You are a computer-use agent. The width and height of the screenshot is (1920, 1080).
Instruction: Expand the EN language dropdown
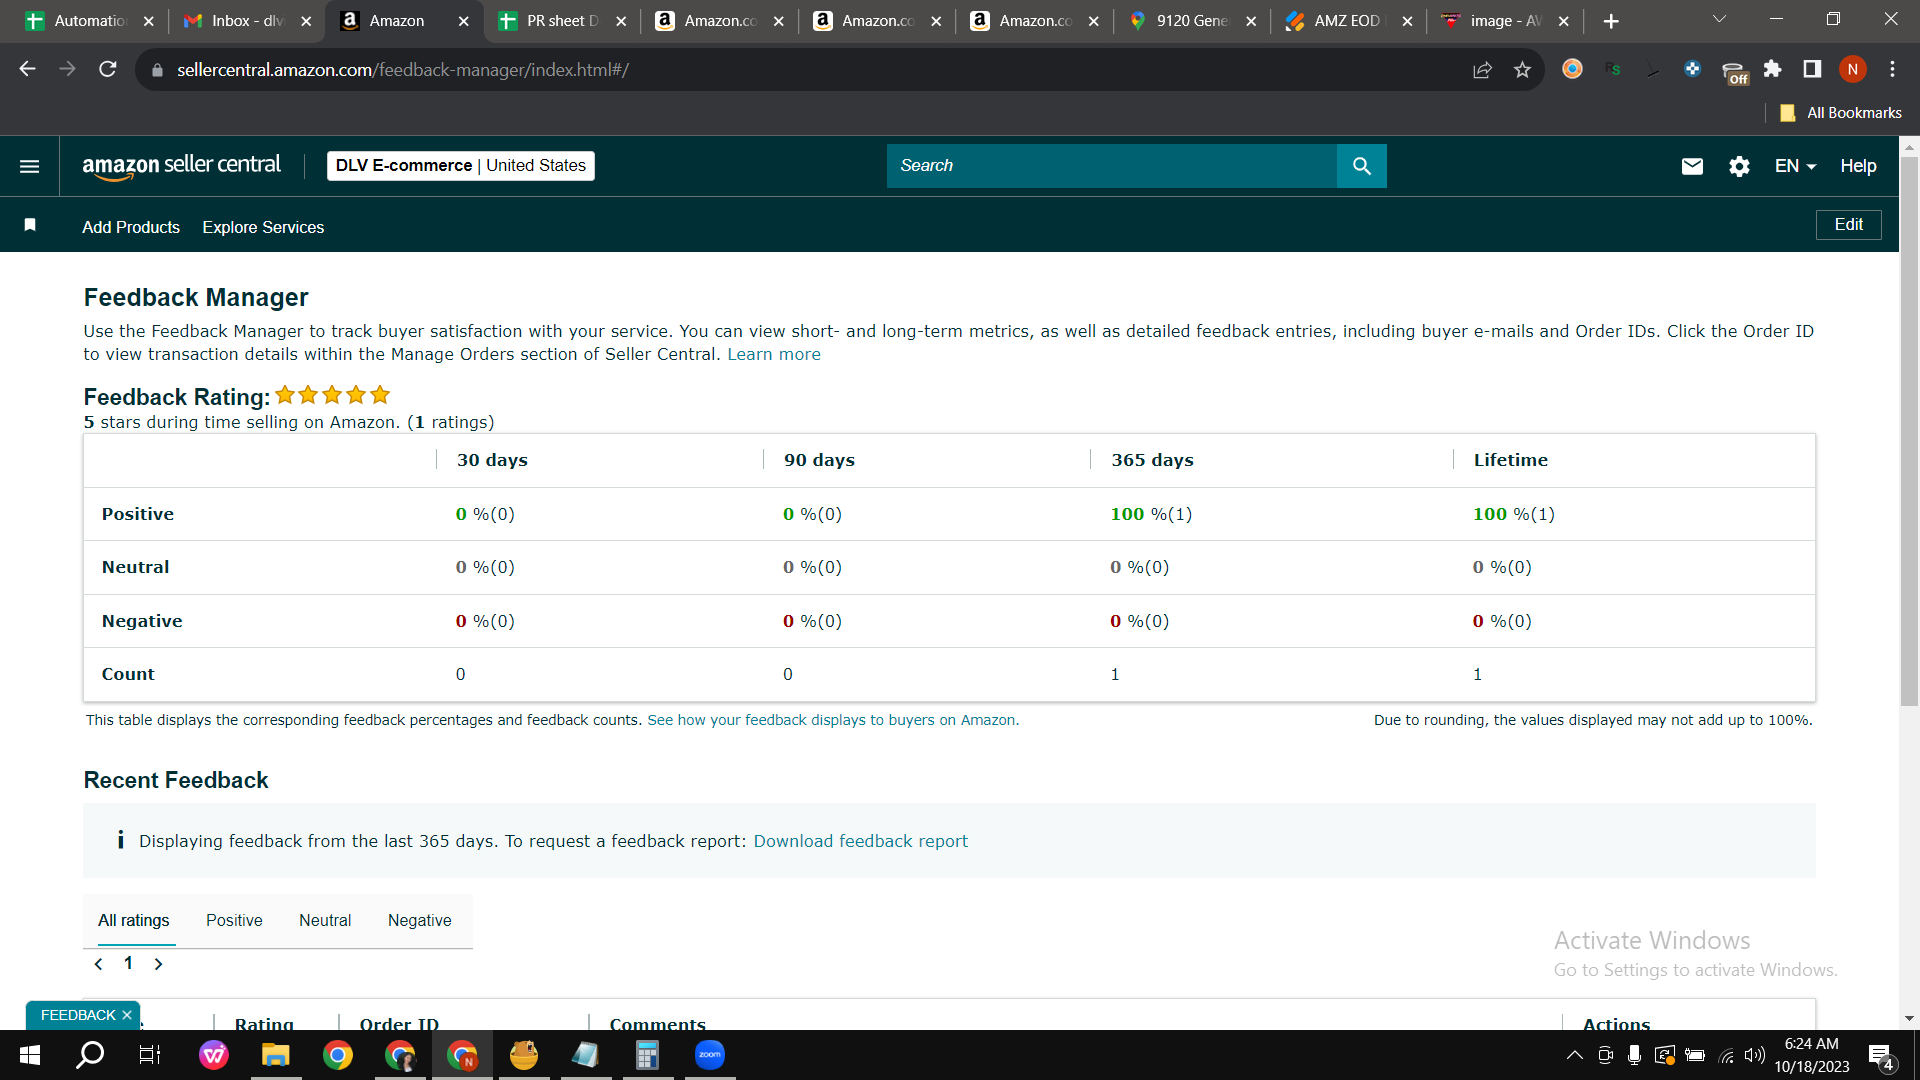click(1795, 166)
